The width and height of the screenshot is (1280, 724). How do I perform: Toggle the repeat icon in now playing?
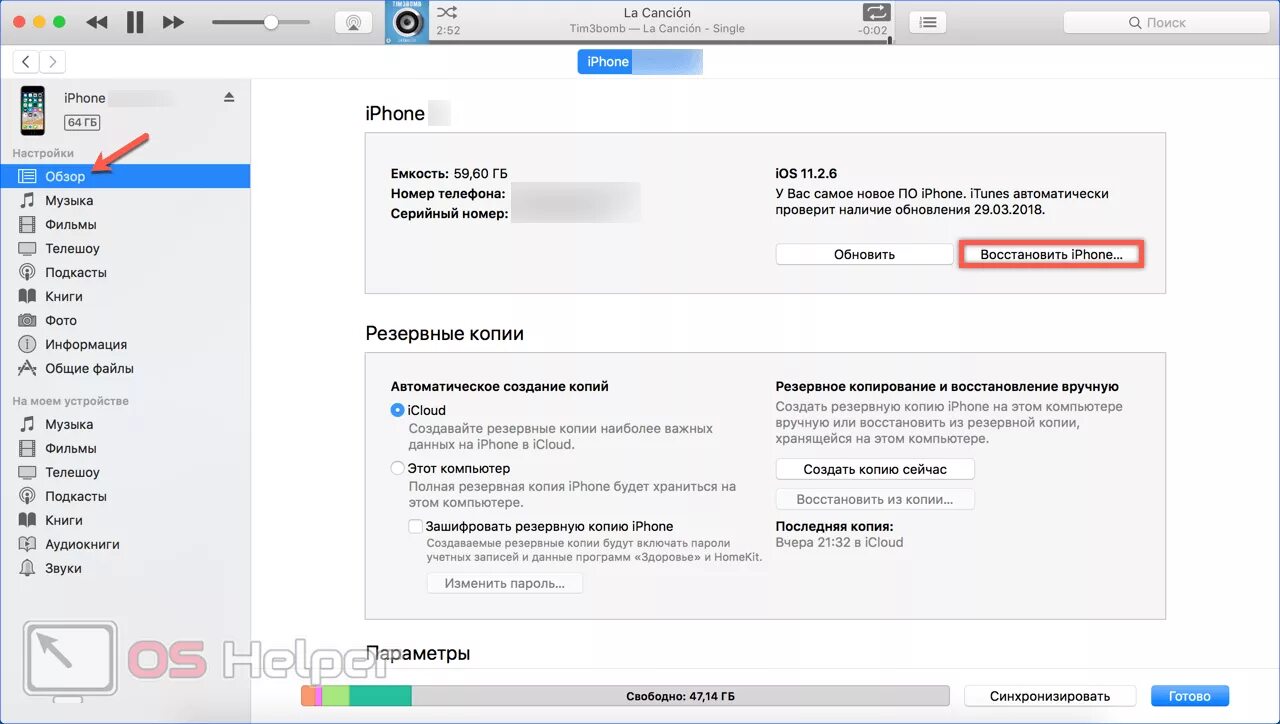tap(875, 12)
